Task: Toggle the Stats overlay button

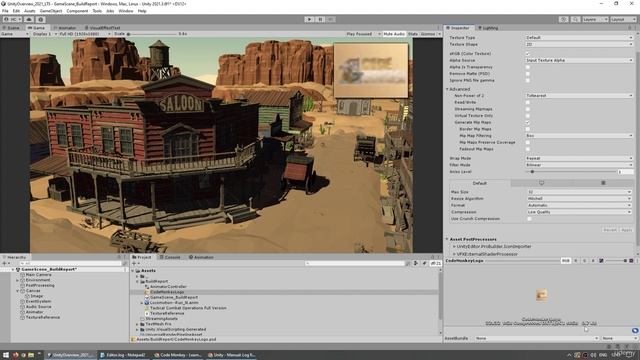Action: (x=413, y=34)
